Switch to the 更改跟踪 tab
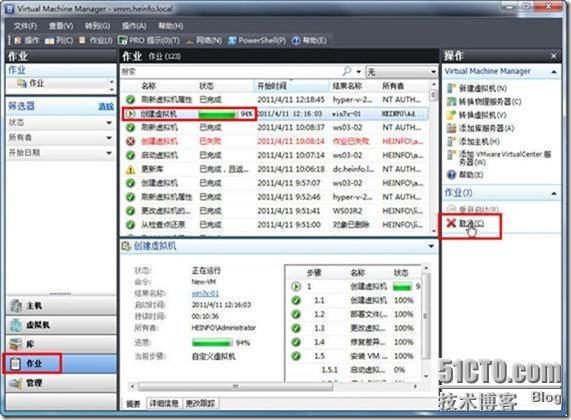Screen dimensions: 571x420 click(201, 403)
